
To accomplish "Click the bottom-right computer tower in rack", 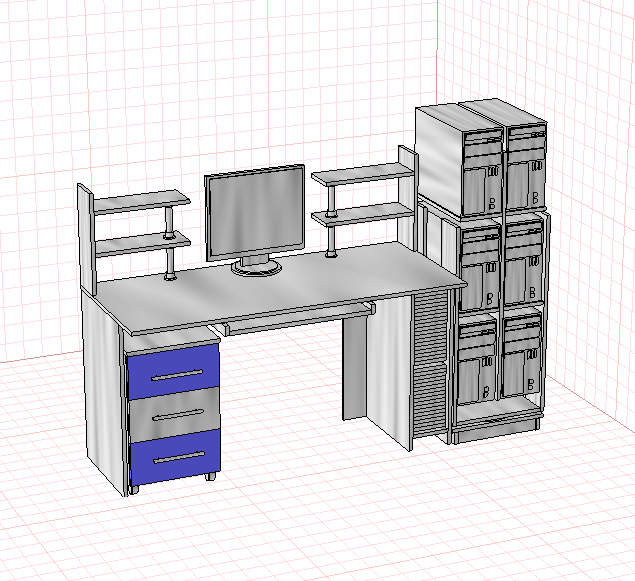I will (522, 351).
